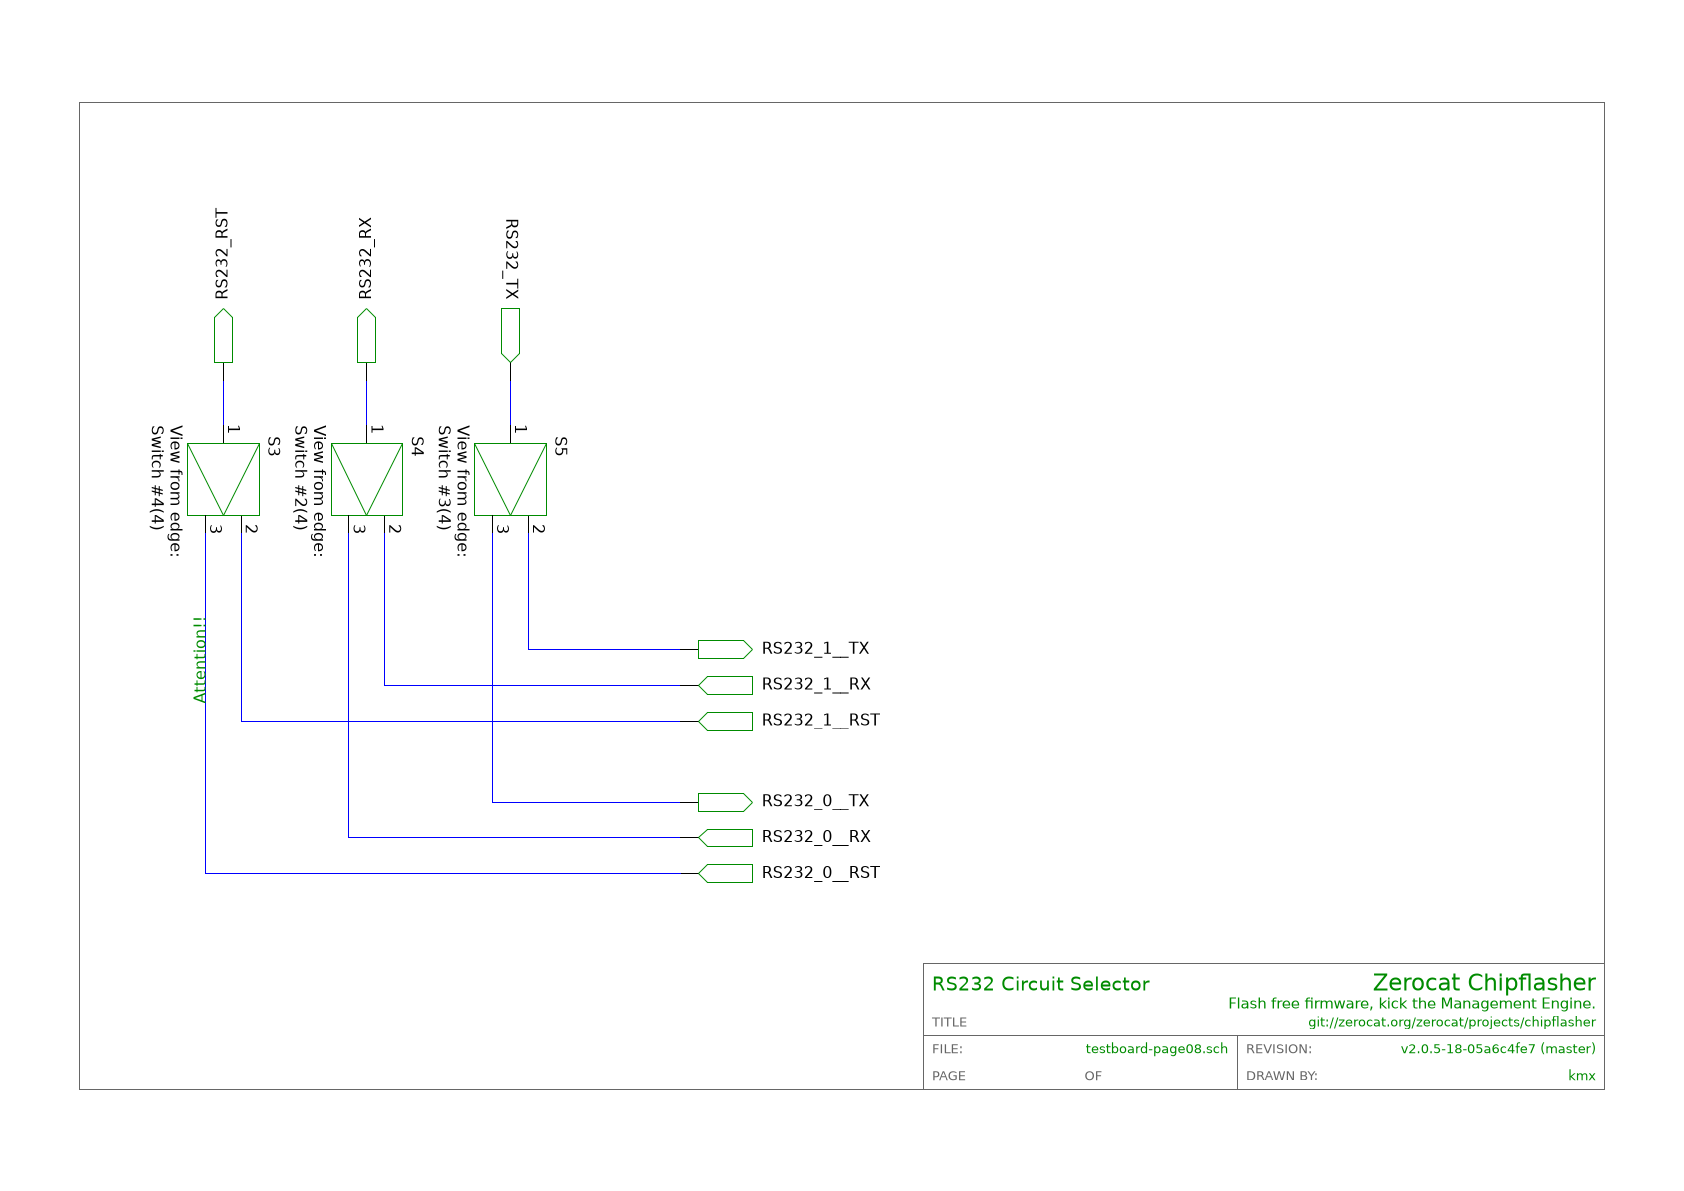1684x1191 pixels.
Task: Click the TITLE field label
Action: 950,1023
